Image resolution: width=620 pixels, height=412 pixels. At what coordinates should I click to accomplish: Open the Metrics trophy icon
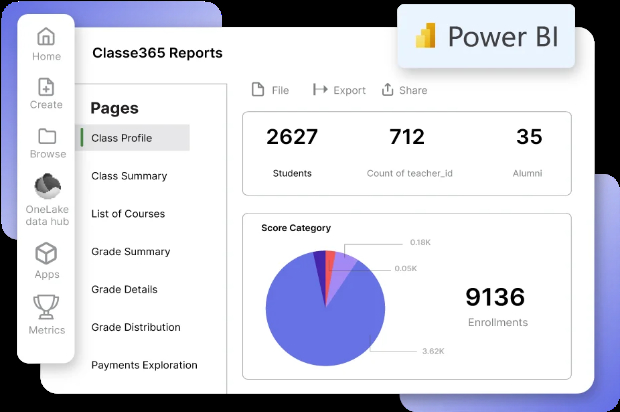[x=46, y=307]
